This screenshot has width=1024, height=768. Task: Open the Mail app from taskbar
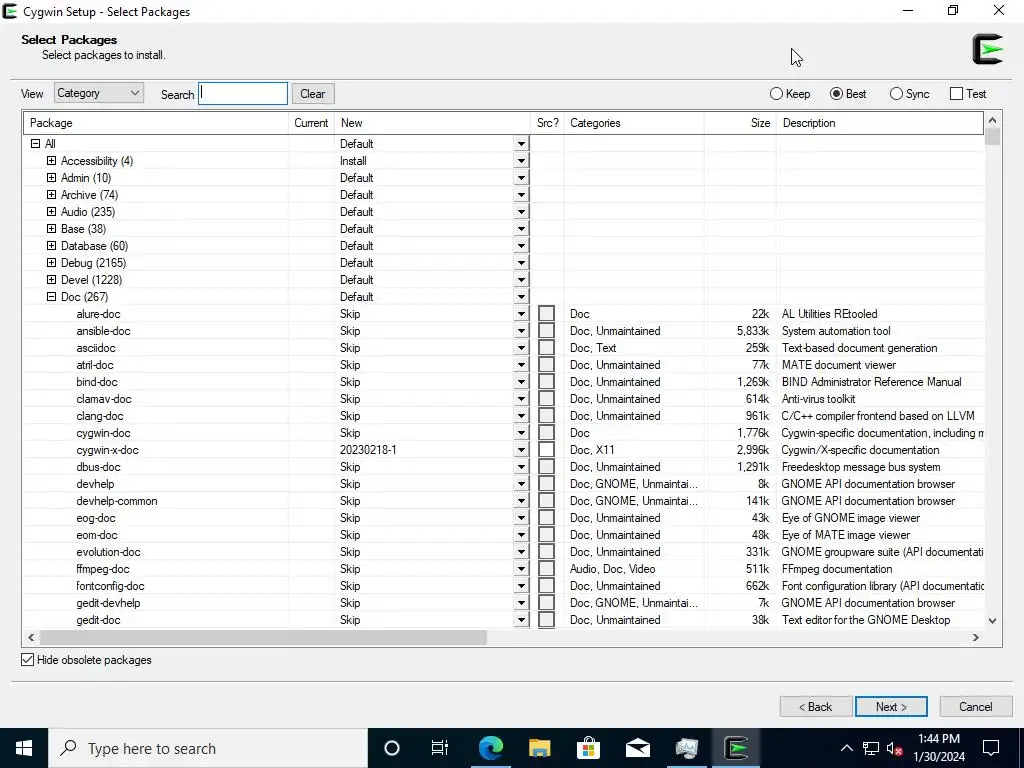(637, 748)
